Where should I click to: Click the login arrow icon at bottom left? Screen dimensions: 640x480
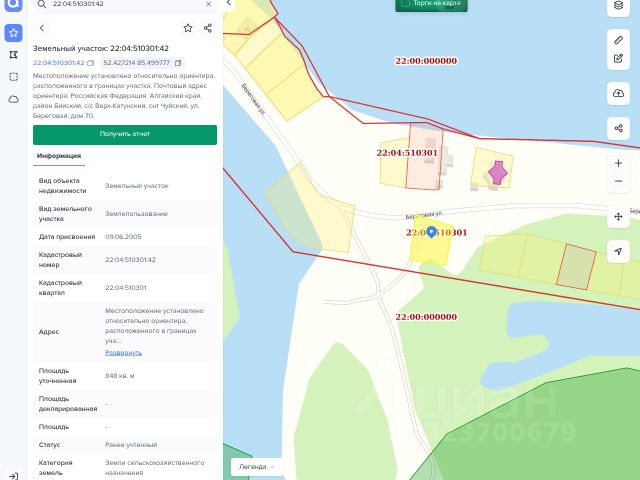13,476
